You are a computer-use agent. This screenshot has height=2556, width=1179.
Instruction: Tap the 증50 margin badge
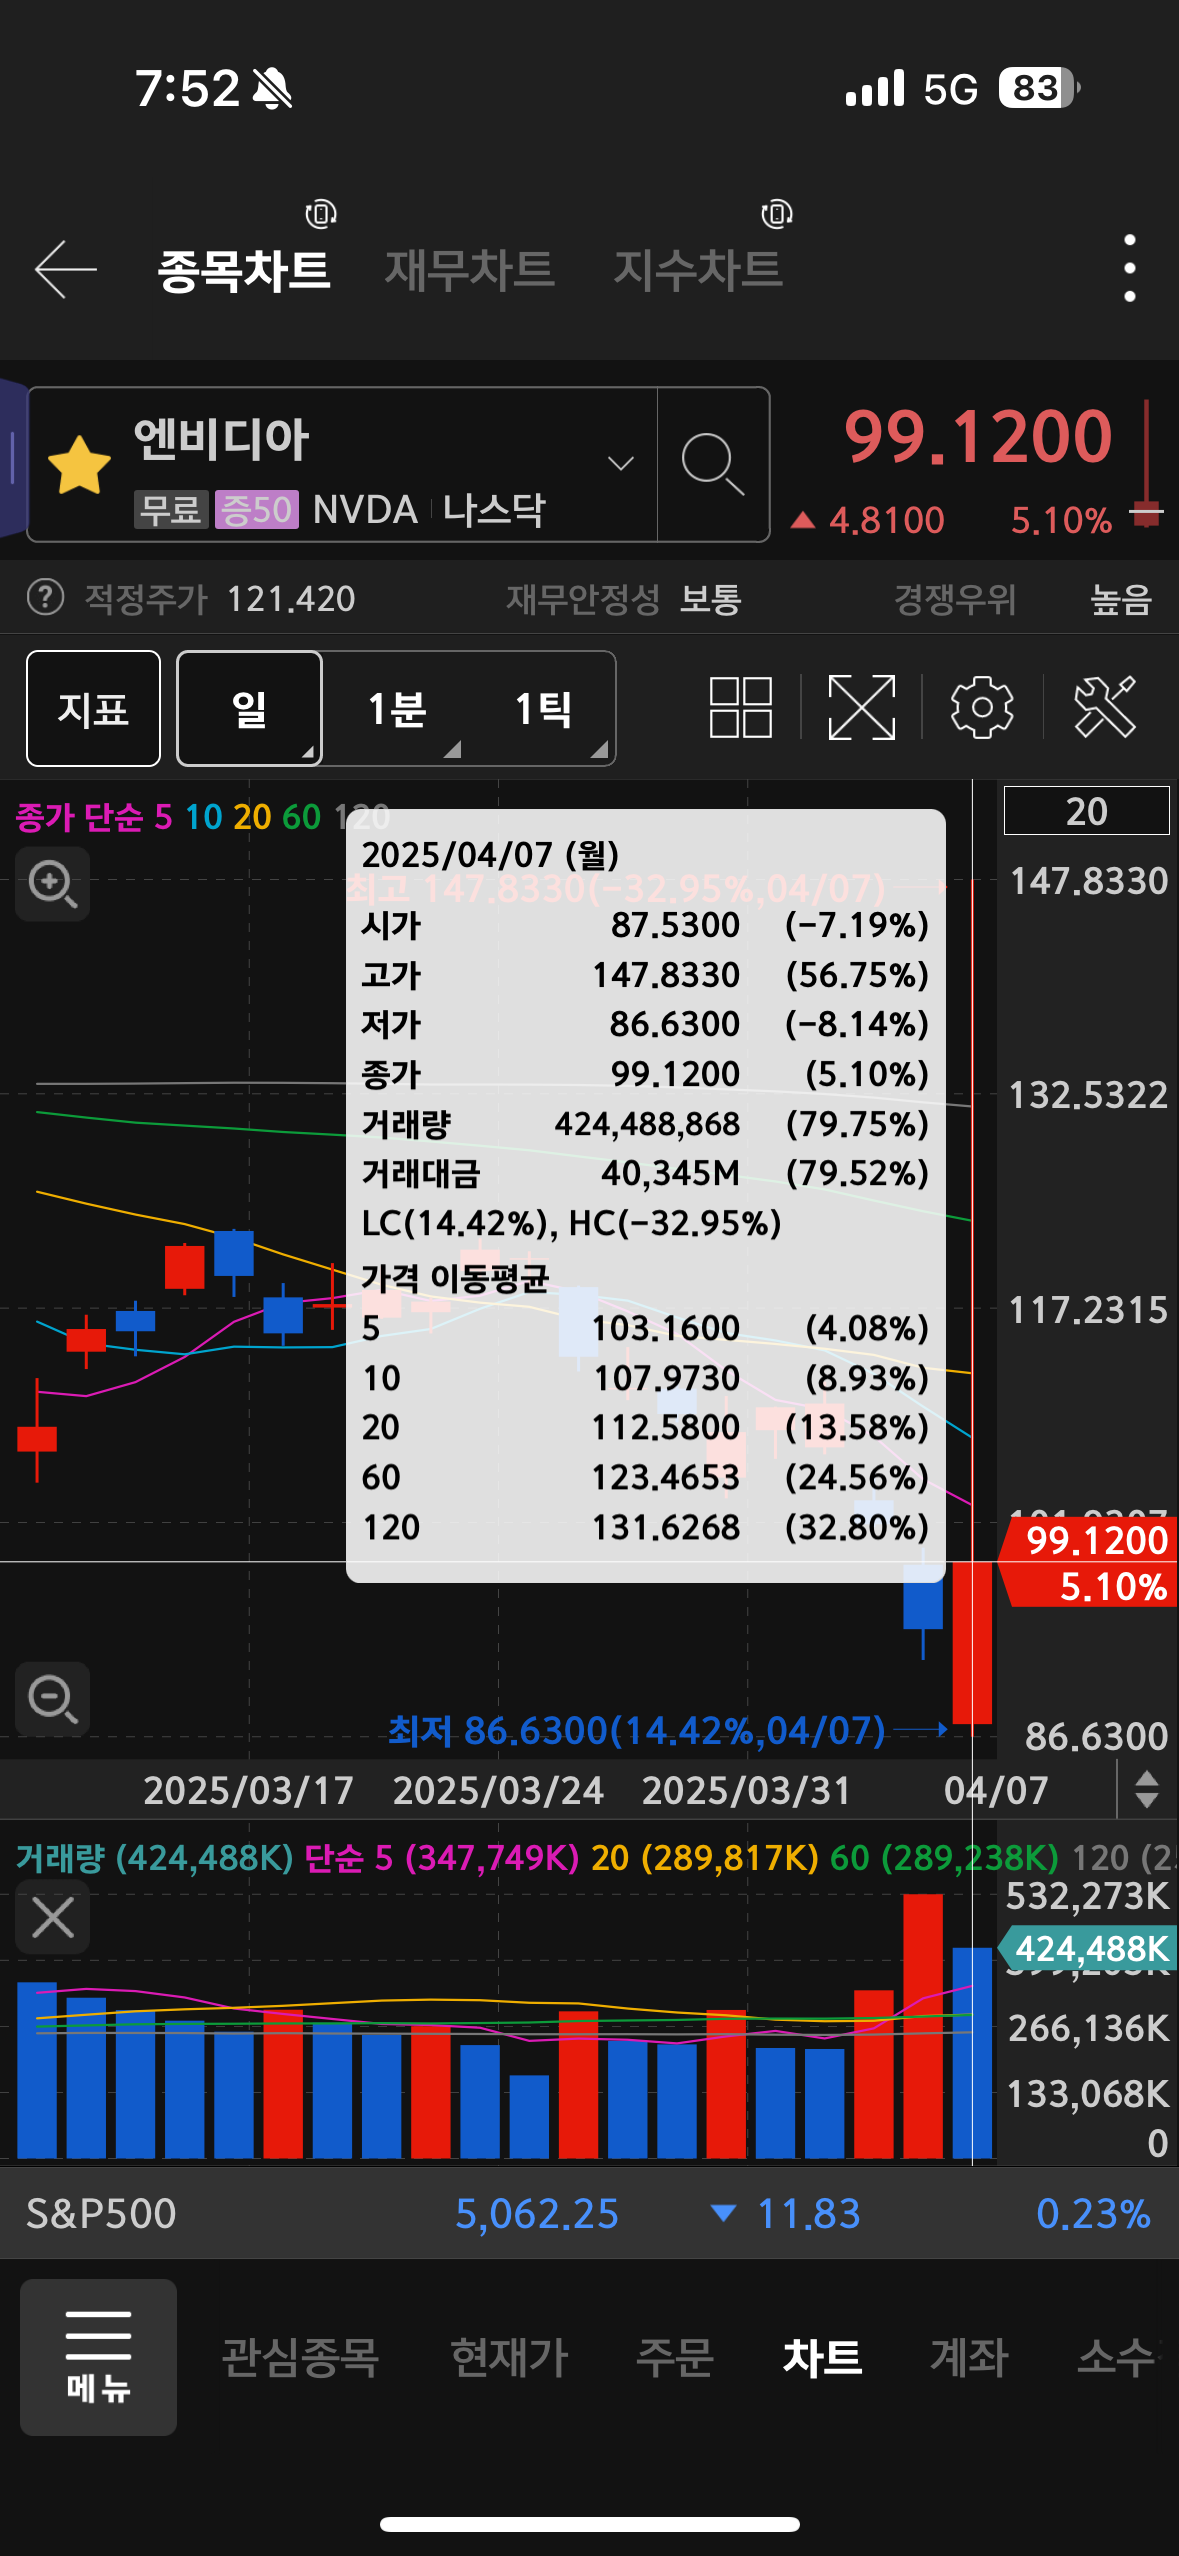point(256,510)
